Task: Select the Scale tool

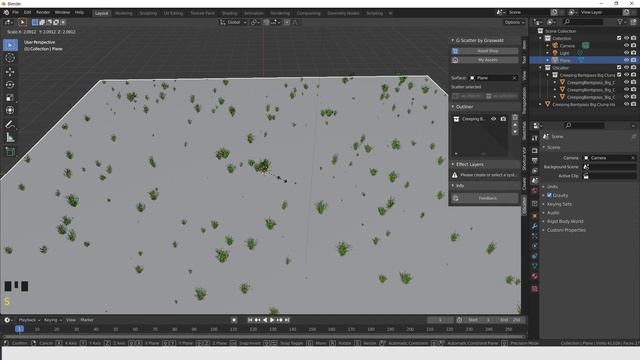Action: 10,98
